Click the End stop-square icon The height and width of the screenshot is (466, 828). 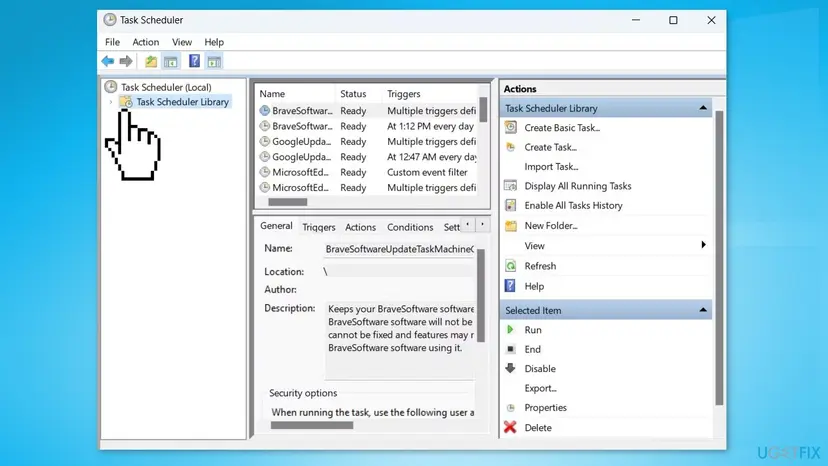pyautogui.click(x=511, y=349)
